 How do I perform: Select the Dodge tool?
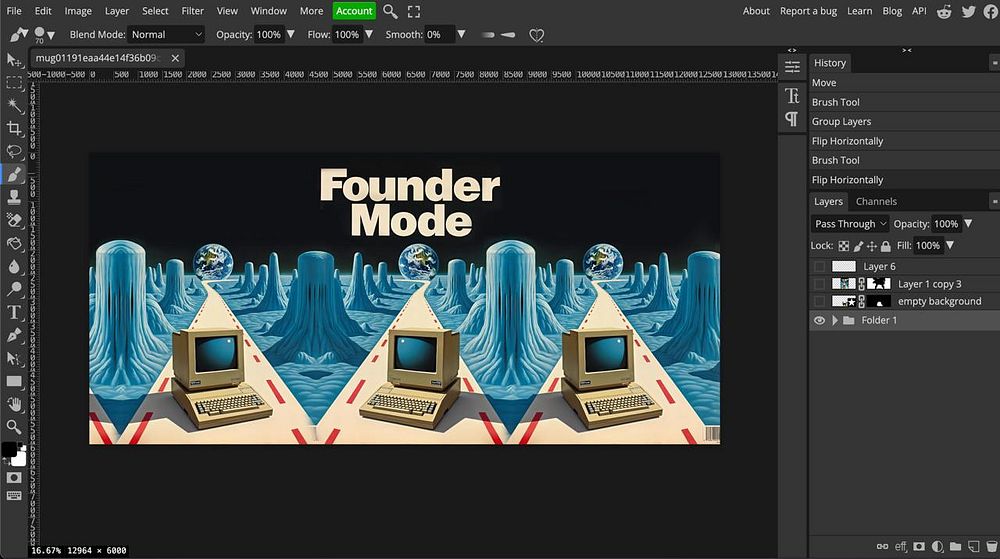click(x=13, y=289)
